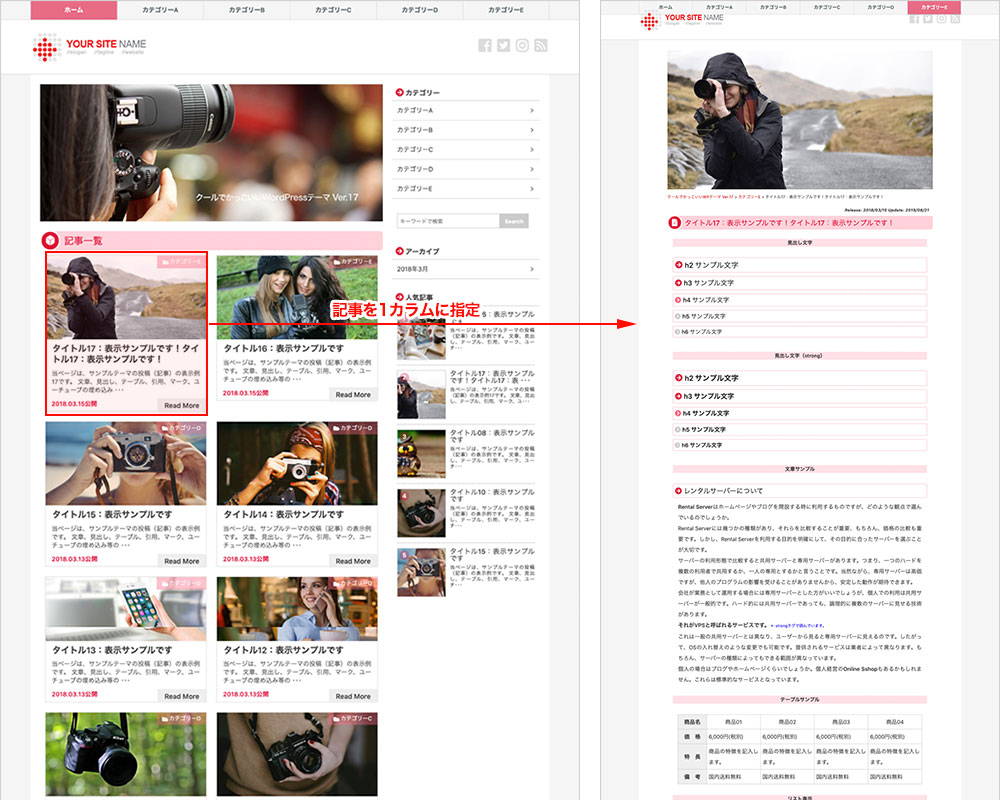Select the ホーム tab in left page navigation
1000x800 pixels.
[x=74, y=10]
